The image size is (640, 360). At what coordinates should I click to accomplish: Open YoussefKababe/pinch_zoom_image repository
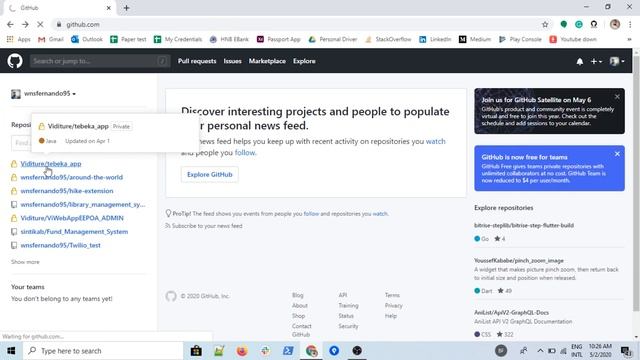tap(519, 260)
